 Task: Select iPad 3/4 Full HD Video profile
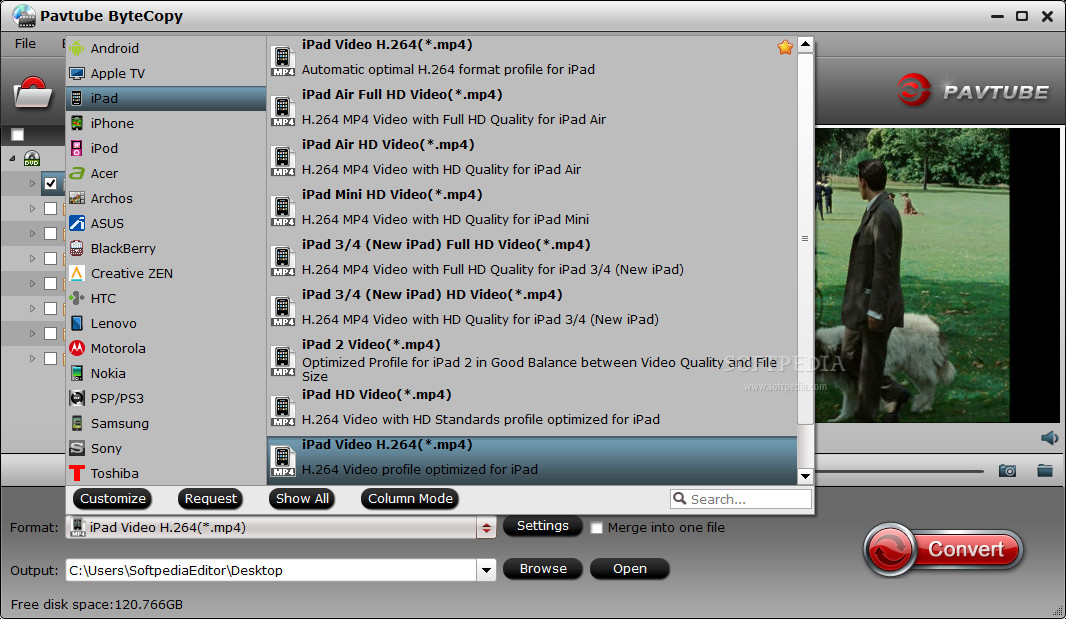click(x=532, y=257)
